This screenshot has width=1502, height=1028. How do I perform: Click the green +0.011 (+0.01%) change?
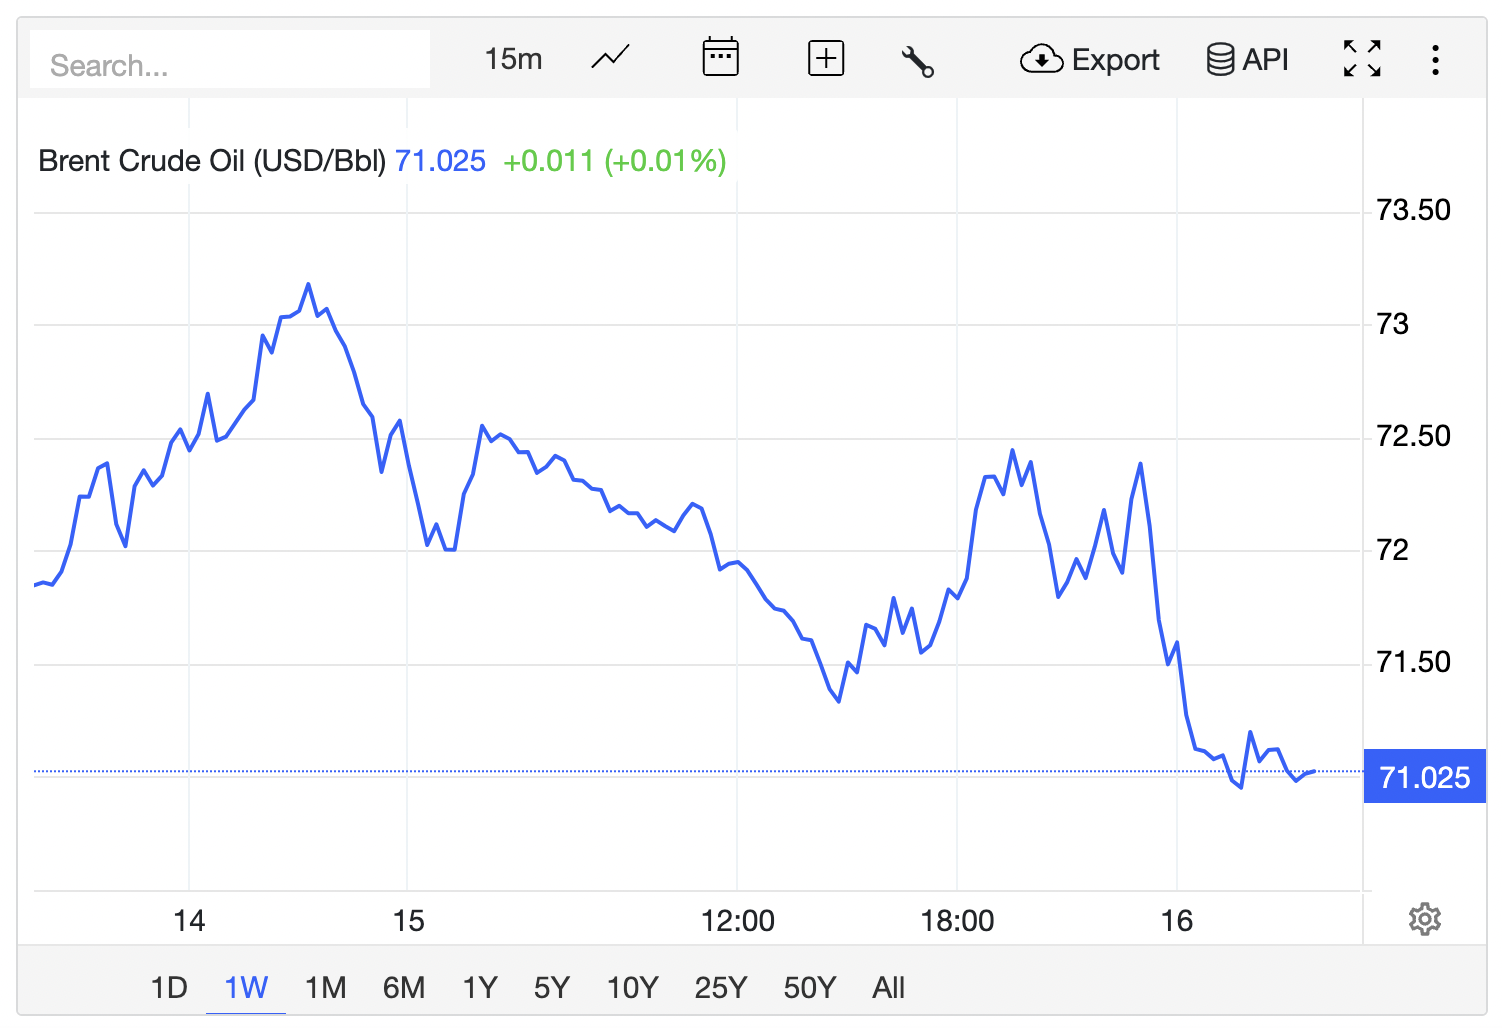pyautogui.click(x=614, y=161)
